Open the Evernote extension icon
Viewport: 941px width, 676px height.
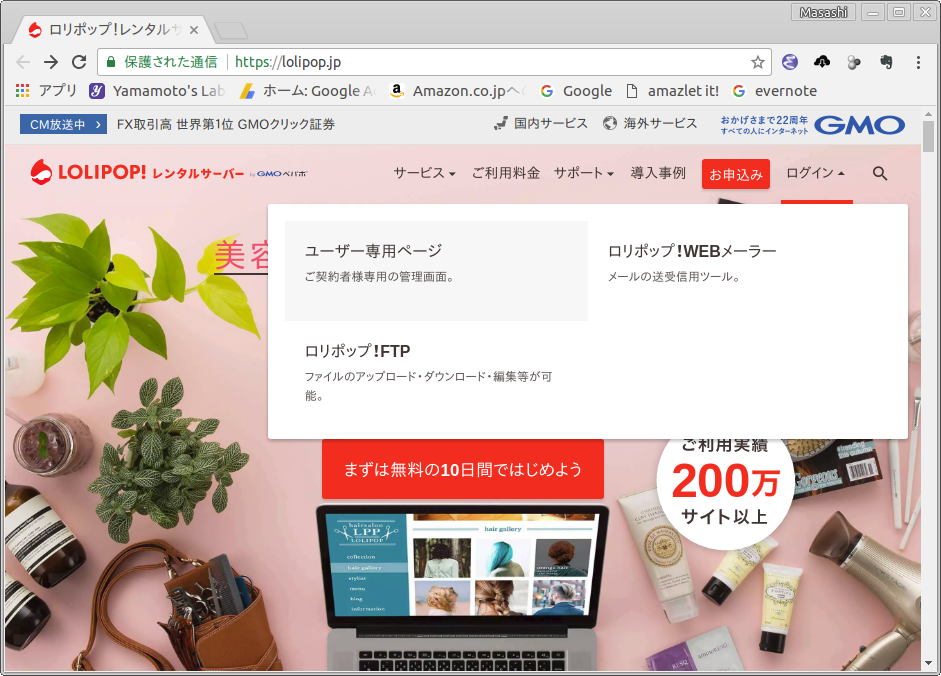point(885,62)
